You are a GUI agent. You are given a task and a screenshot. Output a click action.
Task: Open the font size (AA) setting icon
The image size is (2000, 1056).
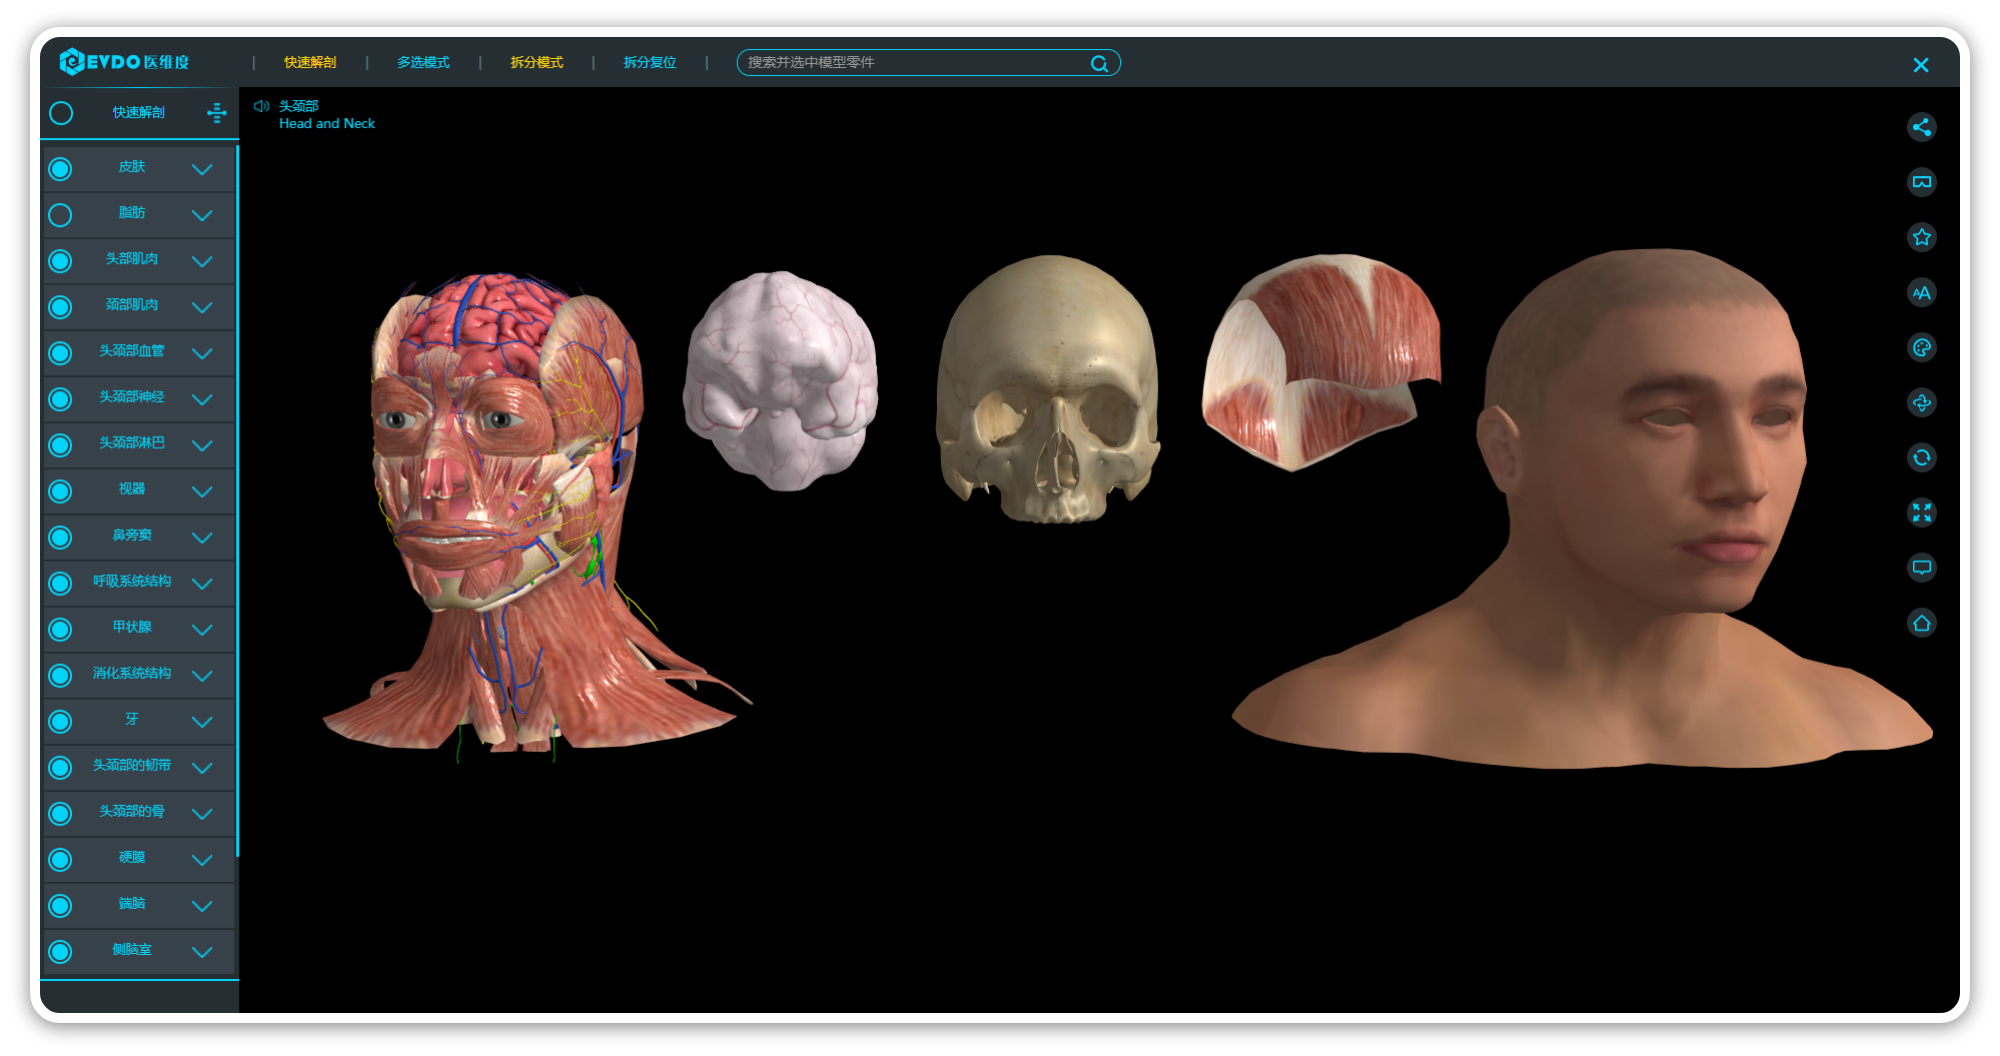tap(1922, 292)
